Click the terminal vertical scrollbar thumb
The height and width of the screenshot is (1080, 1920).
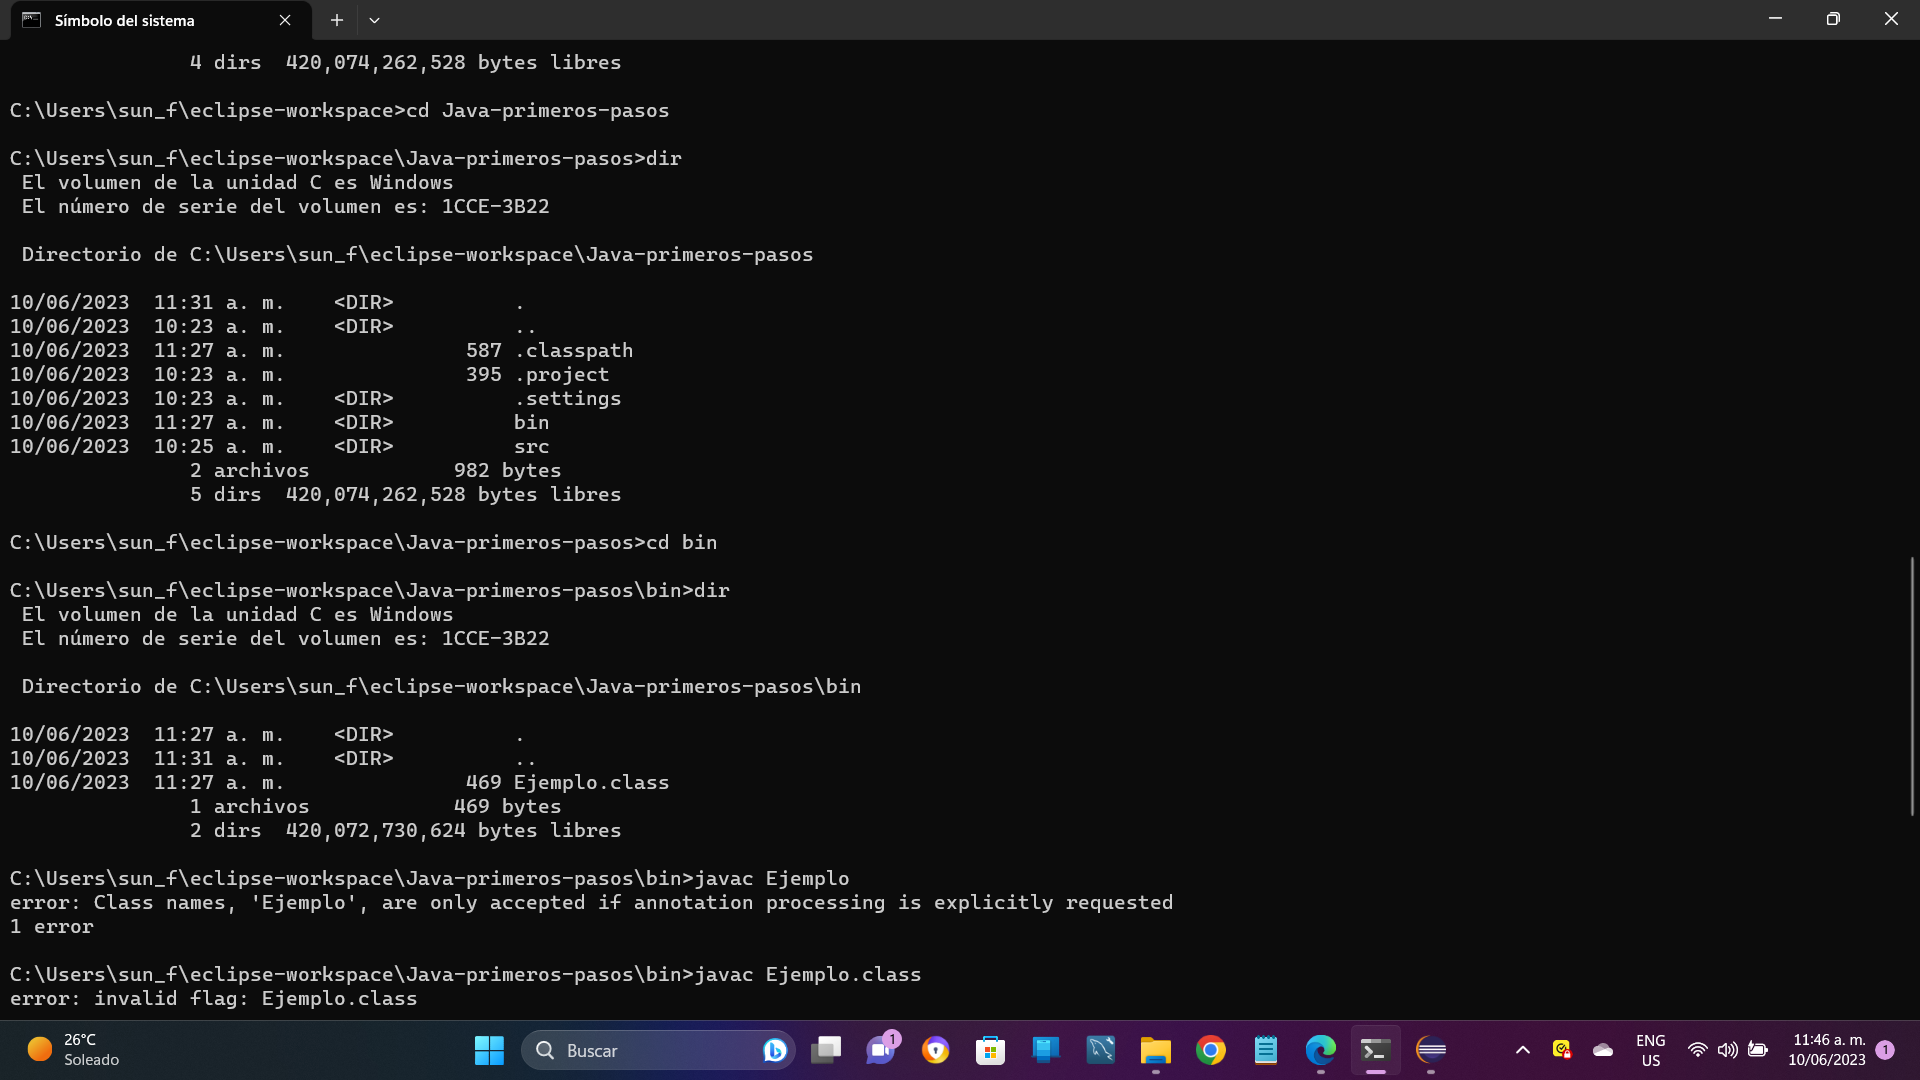[1912, 686]
